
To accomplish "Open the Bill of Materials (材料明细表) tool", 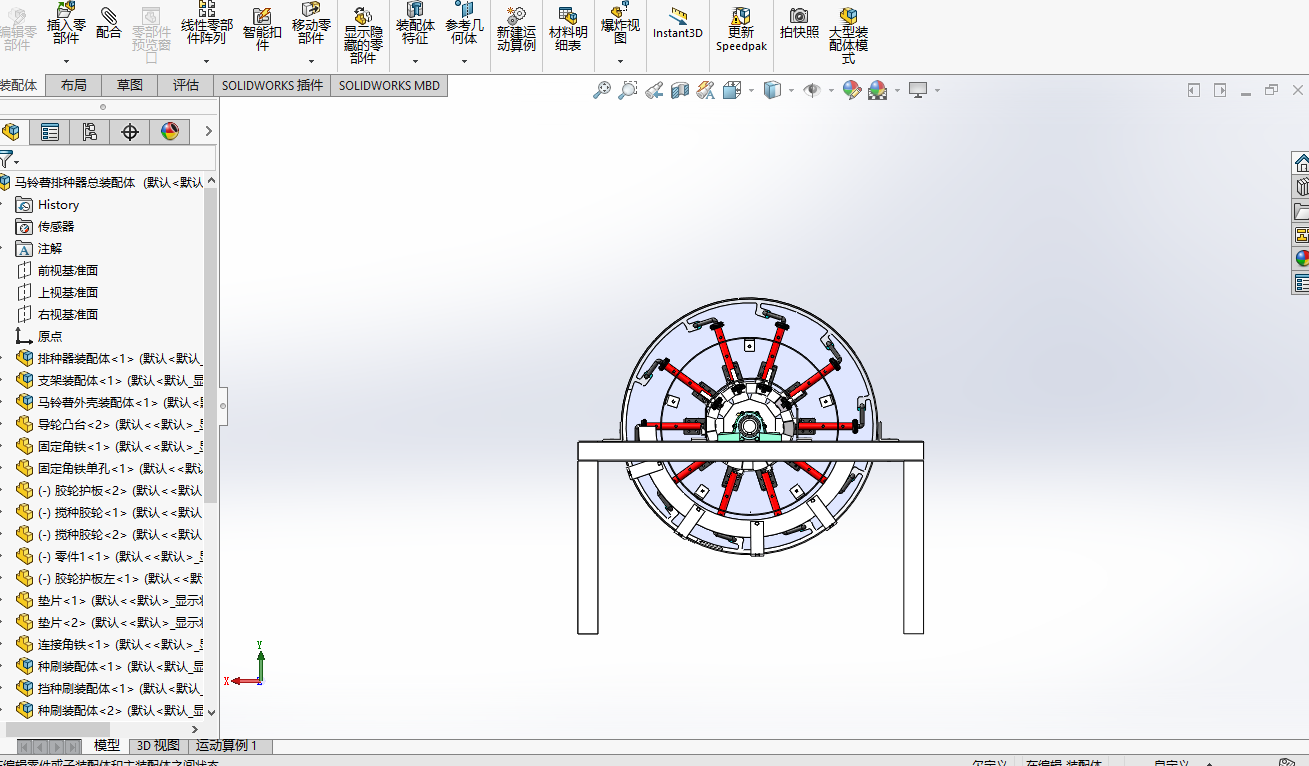I will click(568, 28).
